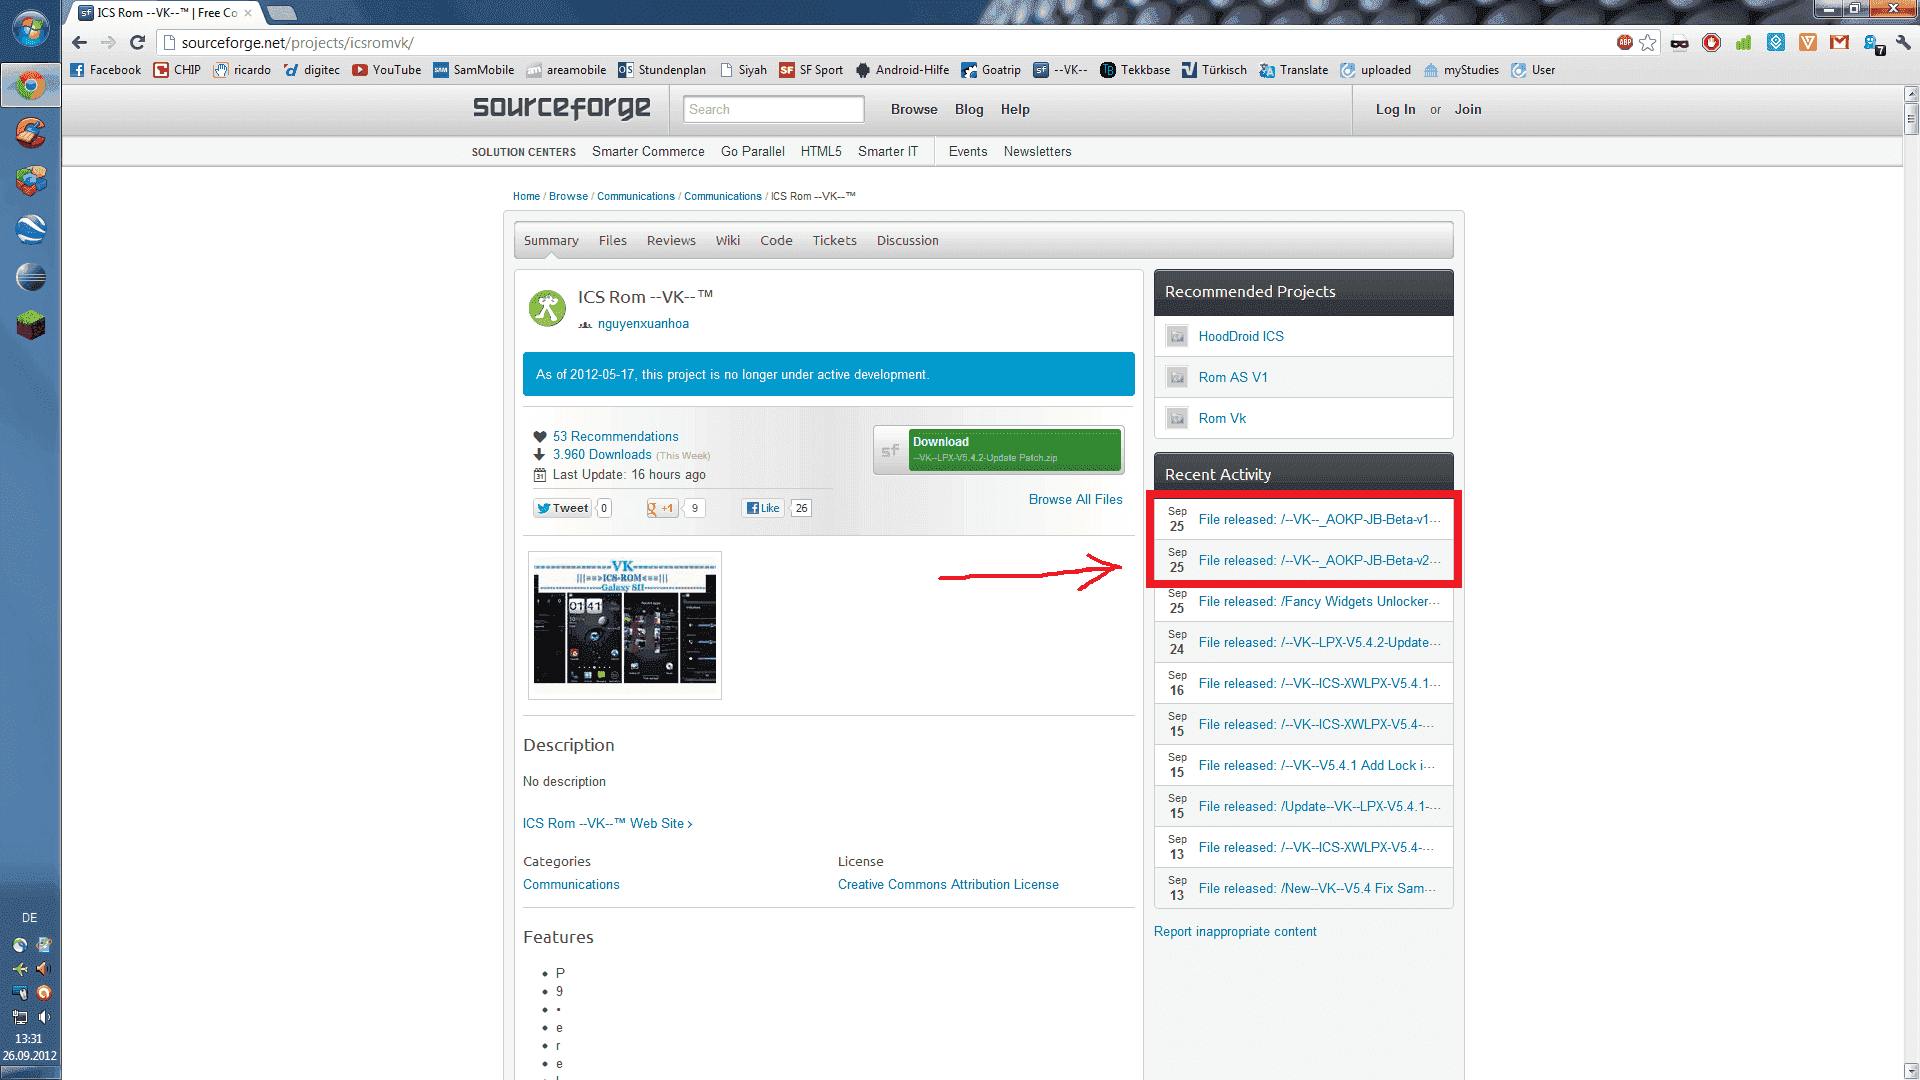Open the Discussion tab
This screenshot has height=1080, width=1920.
pyautogui.click(x=908, y=240)
